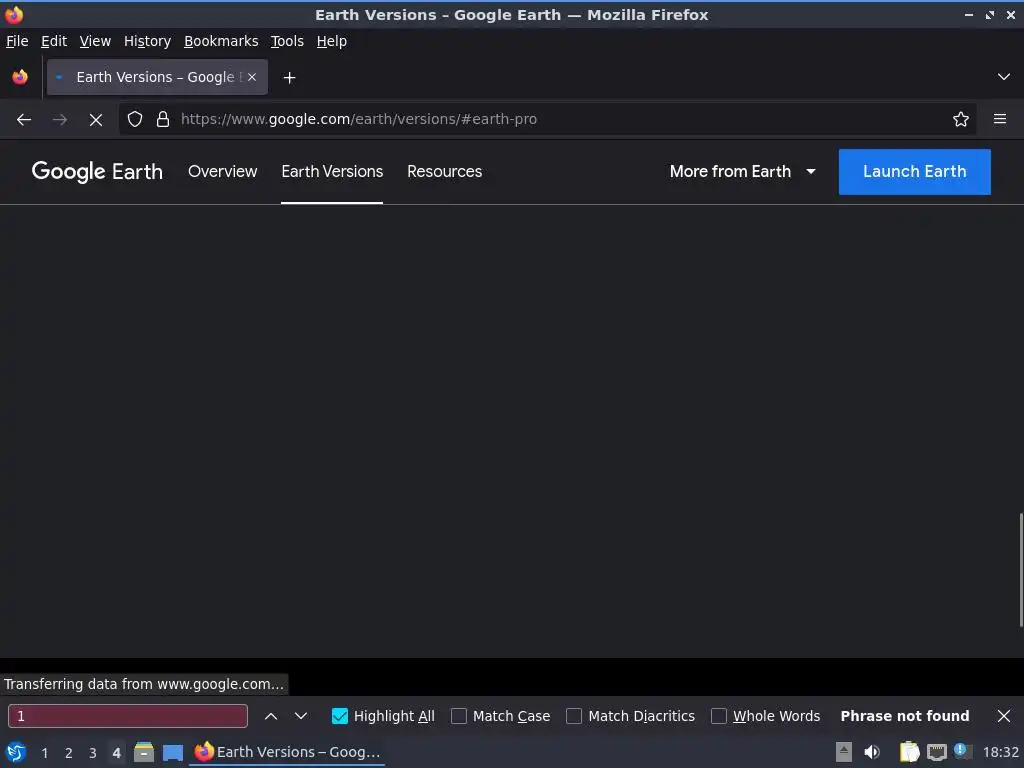The height and width of the screenshot is (768, 1024).
Task: Click the forward navigation arrow
Action: point(60,120)
